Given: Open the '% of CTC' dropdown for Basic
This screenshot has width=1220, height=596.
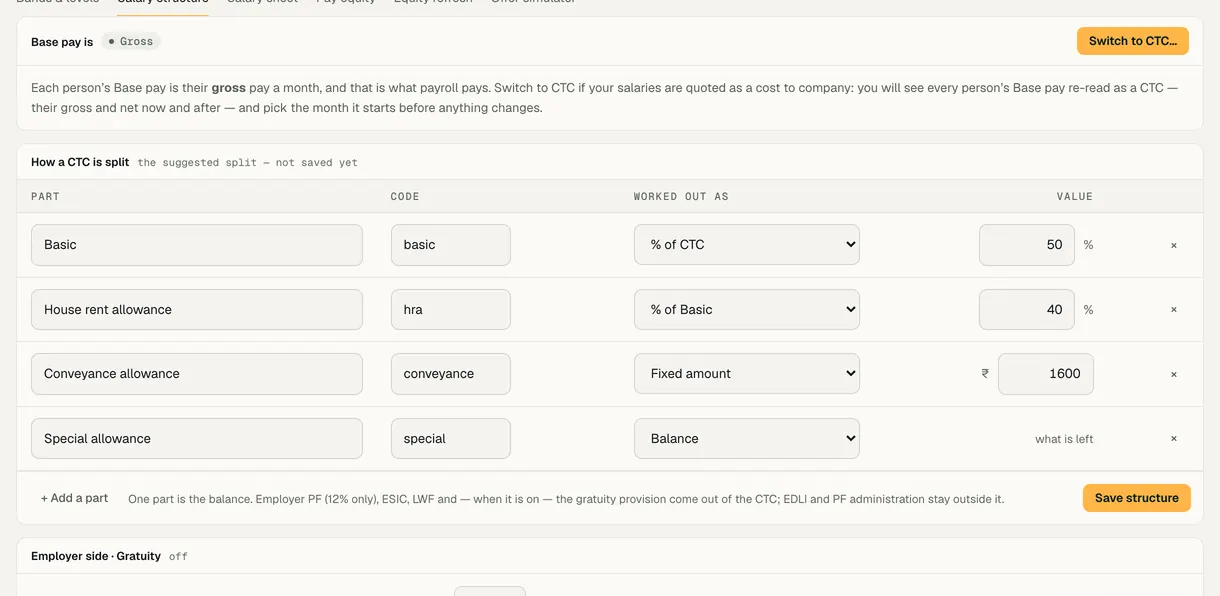Looking at the screenshot, I should [x=747, y=245].
